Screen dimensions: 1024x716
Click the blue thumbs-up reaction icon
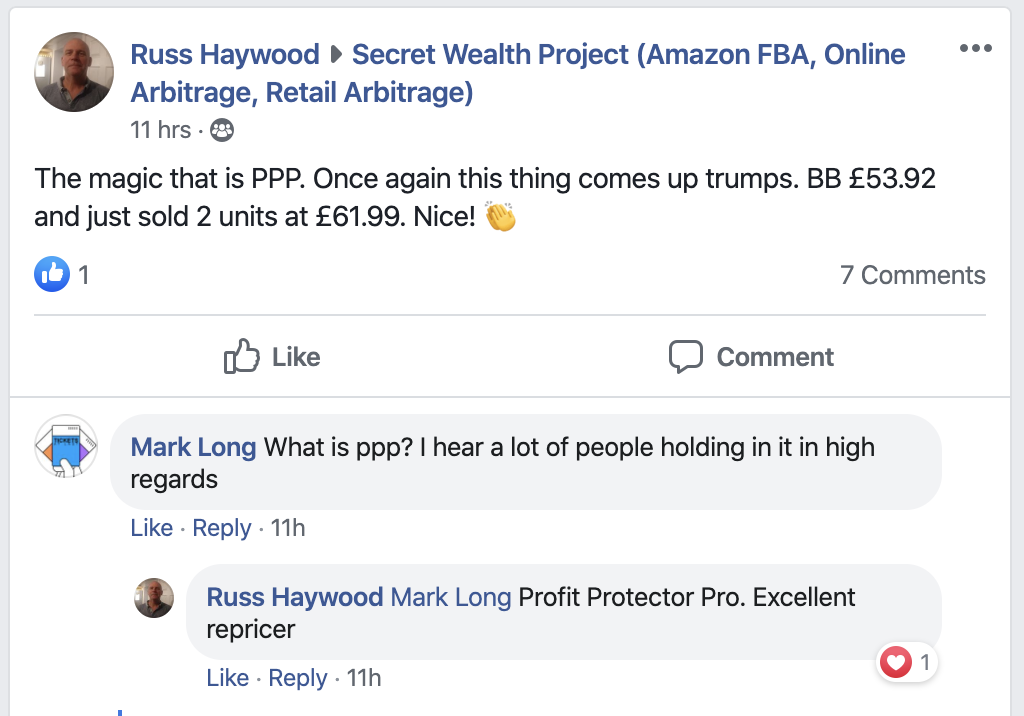click(51, 275)
